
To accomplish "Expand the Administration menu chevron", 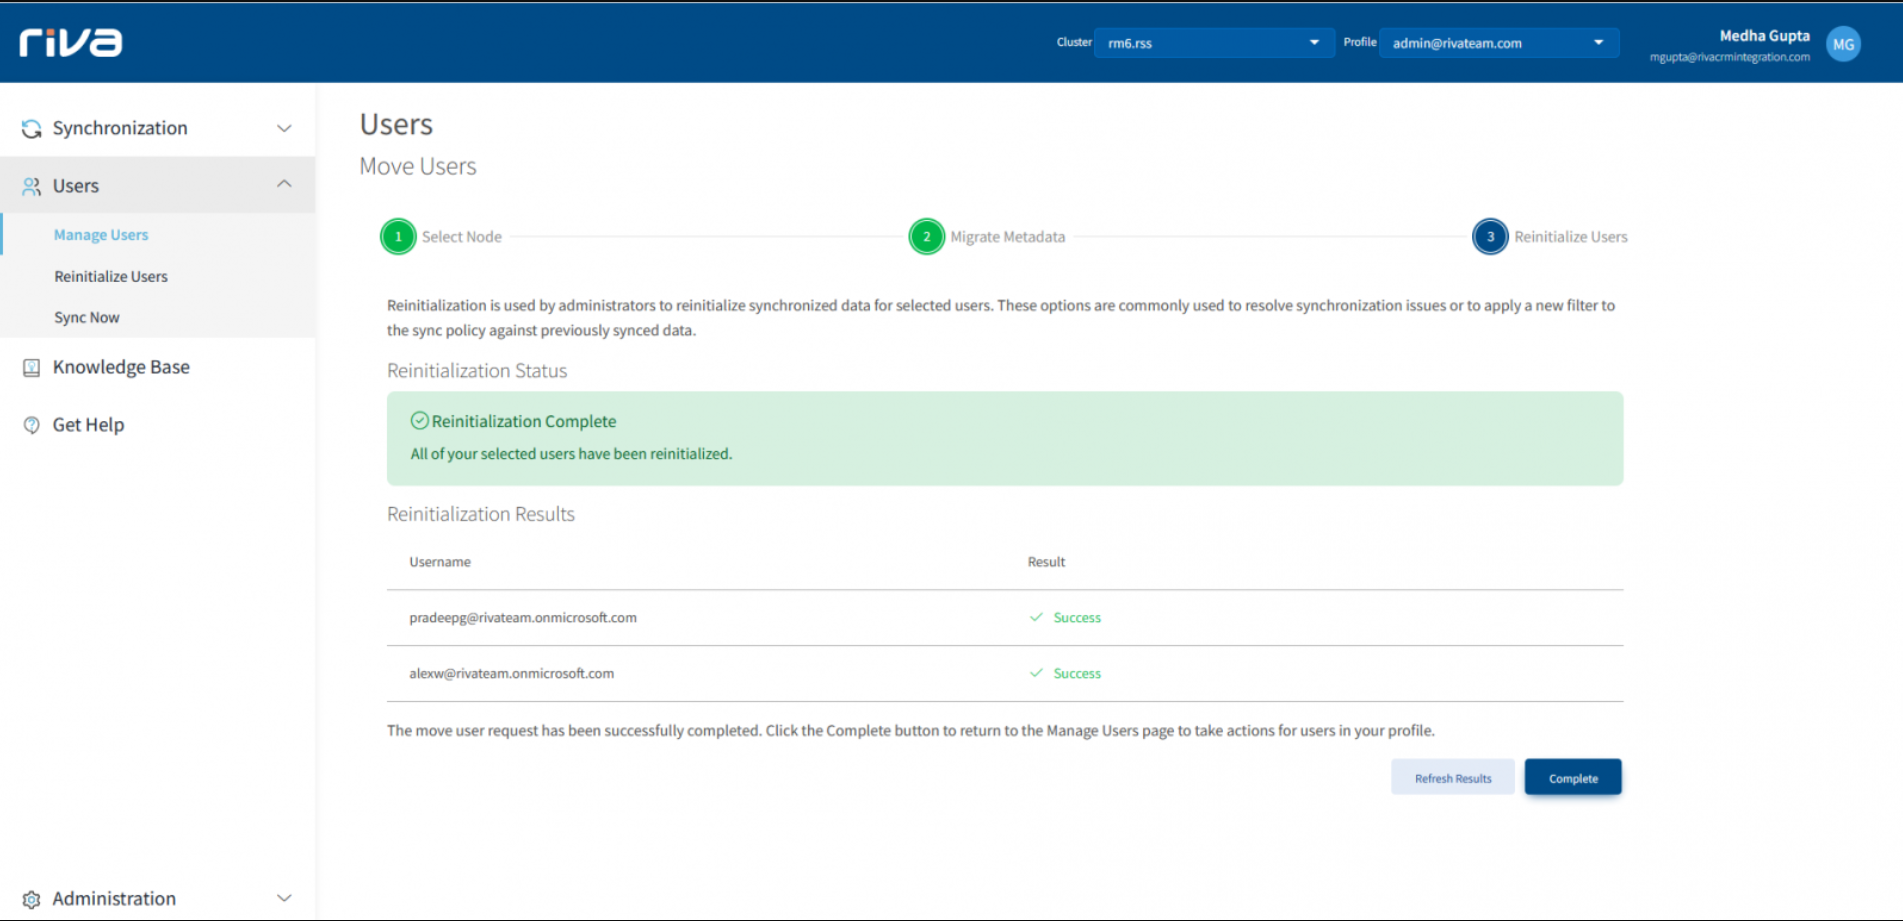I will pos(284,898).
